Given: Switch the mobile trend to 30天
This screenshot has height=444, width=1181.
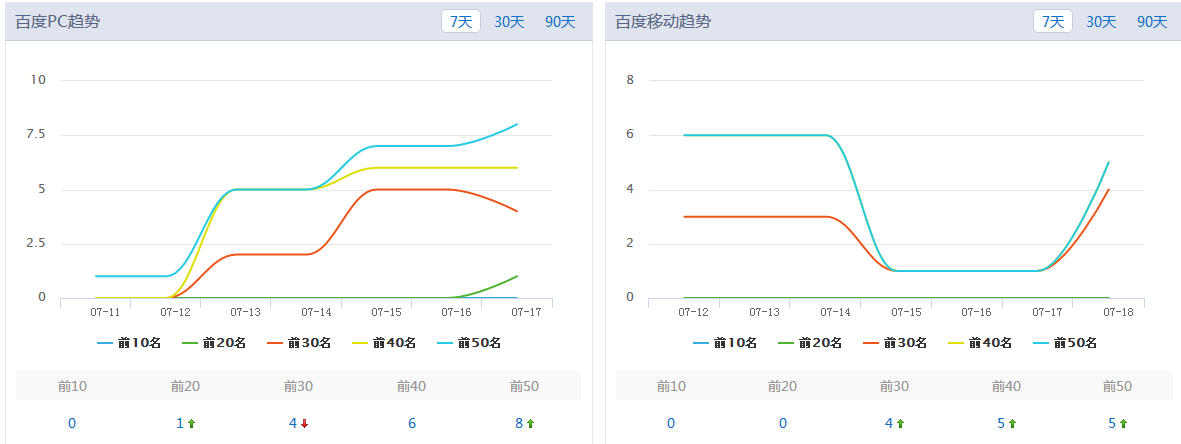Looking at the screenshot, I should tap(1101, 21).
